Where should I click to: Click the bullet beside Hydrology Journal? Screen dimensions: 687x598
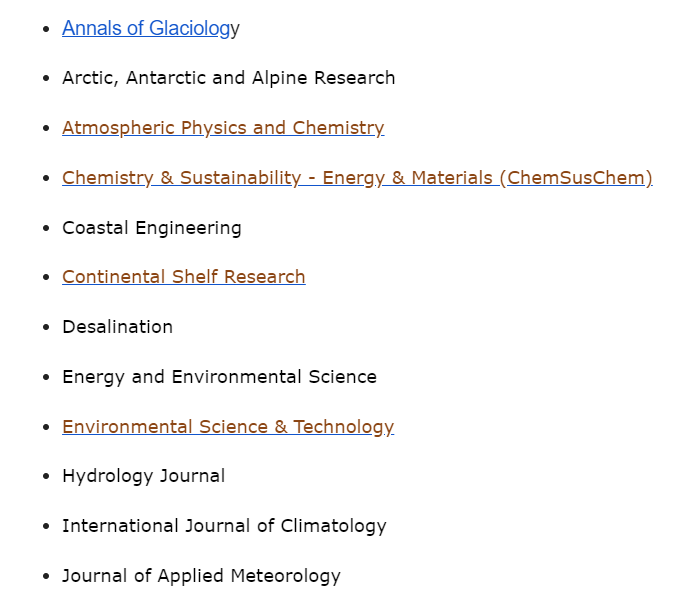click(45, 477)
